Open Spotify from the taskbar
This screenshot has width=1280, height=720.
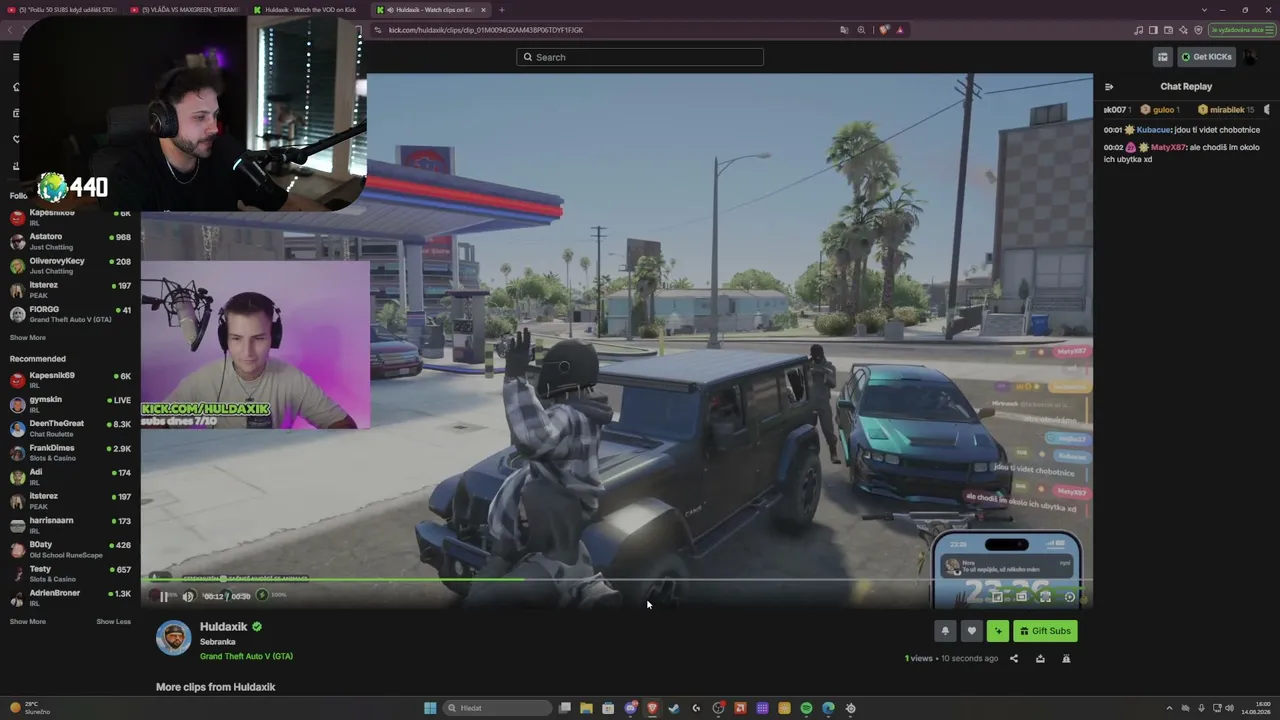806,708
